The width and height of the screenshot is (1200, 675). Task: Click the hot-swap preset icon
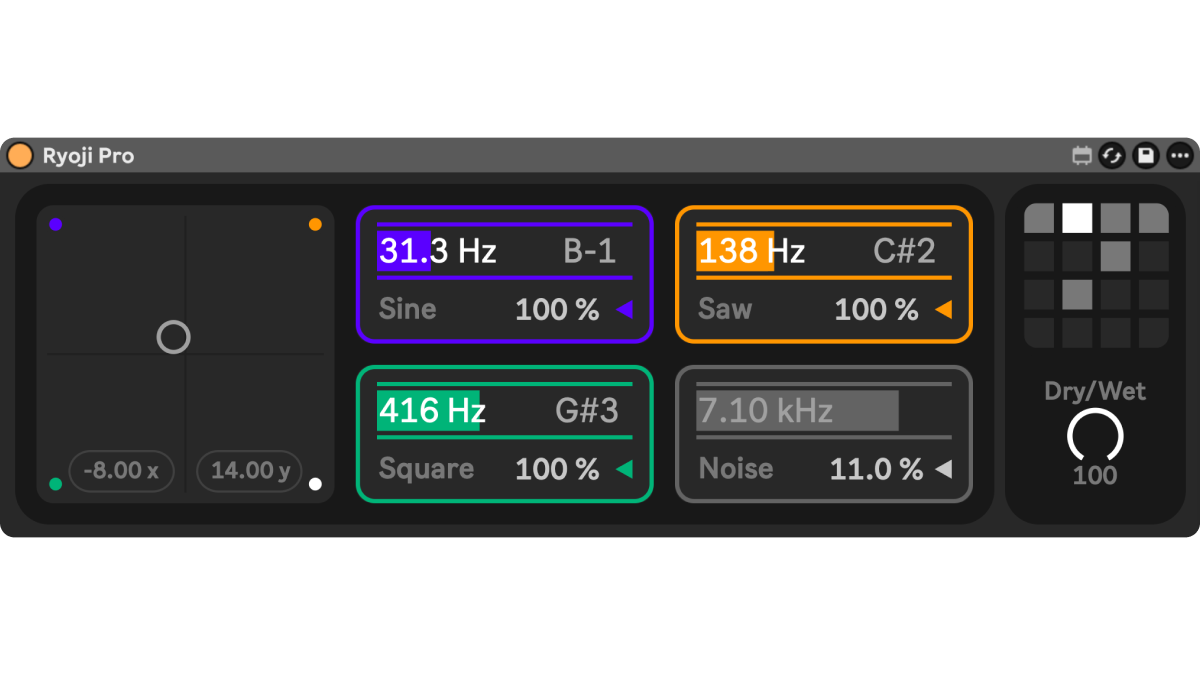[x=1112, y=156]
